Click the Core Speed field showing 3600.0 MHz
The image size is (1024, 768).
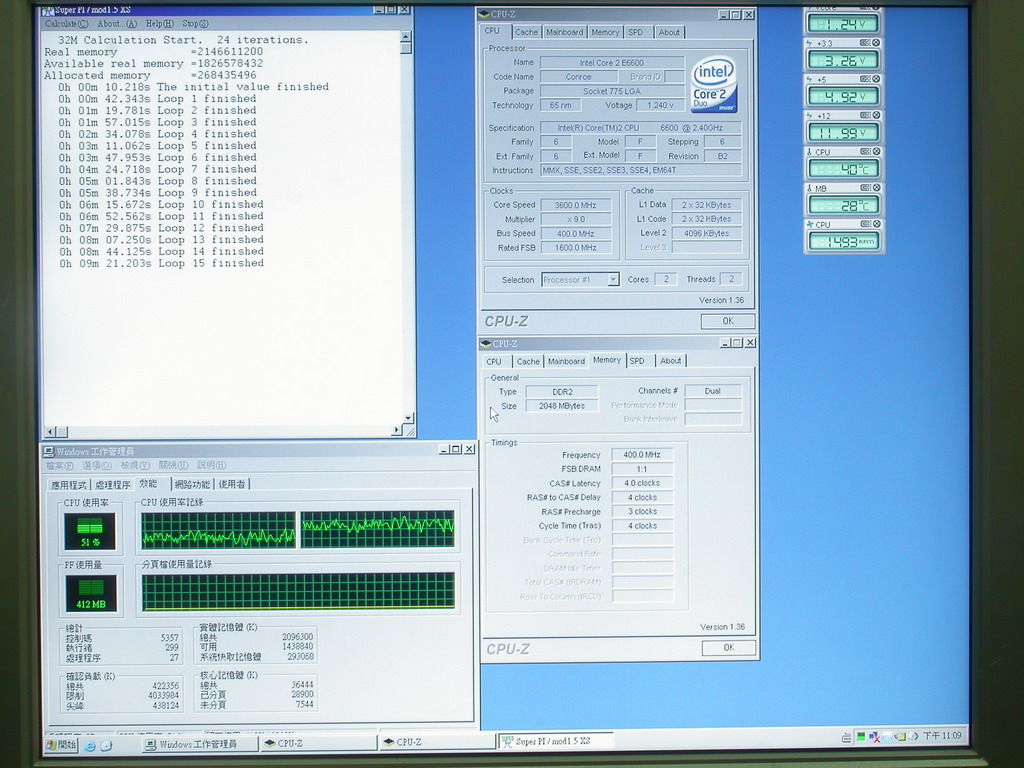576,205
